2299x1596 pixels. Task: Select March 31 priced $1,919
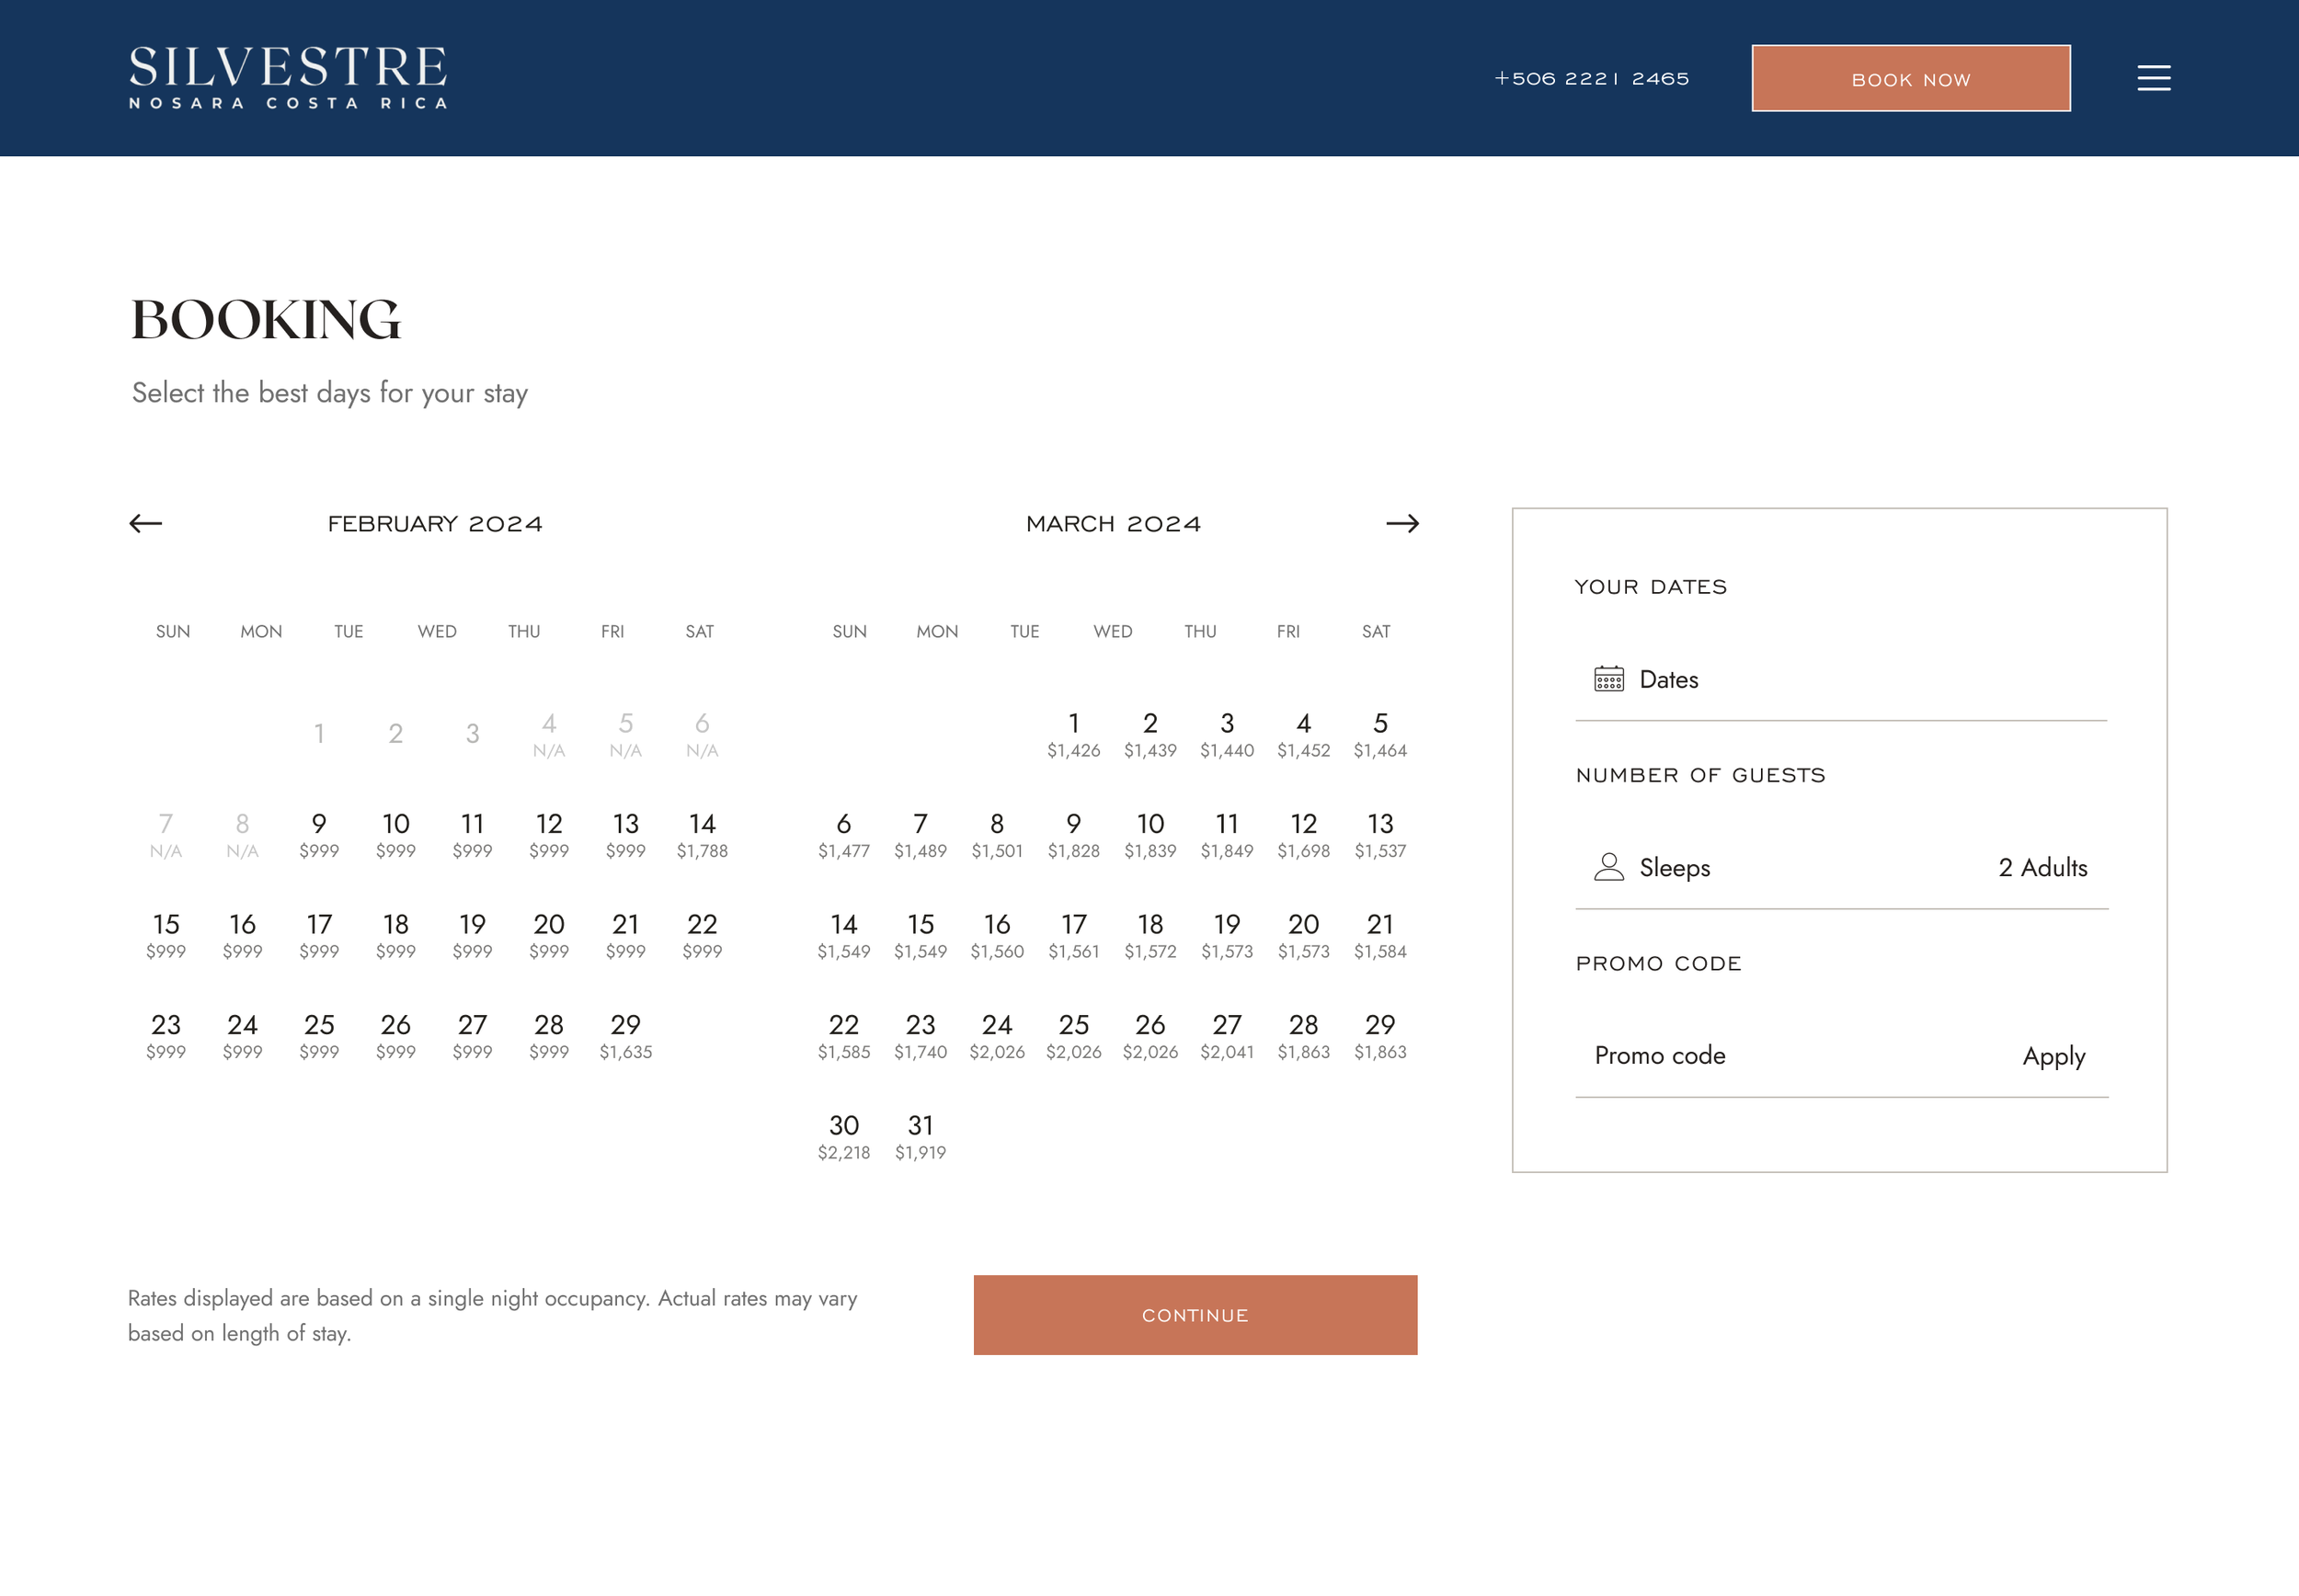tap(920, 1136)
